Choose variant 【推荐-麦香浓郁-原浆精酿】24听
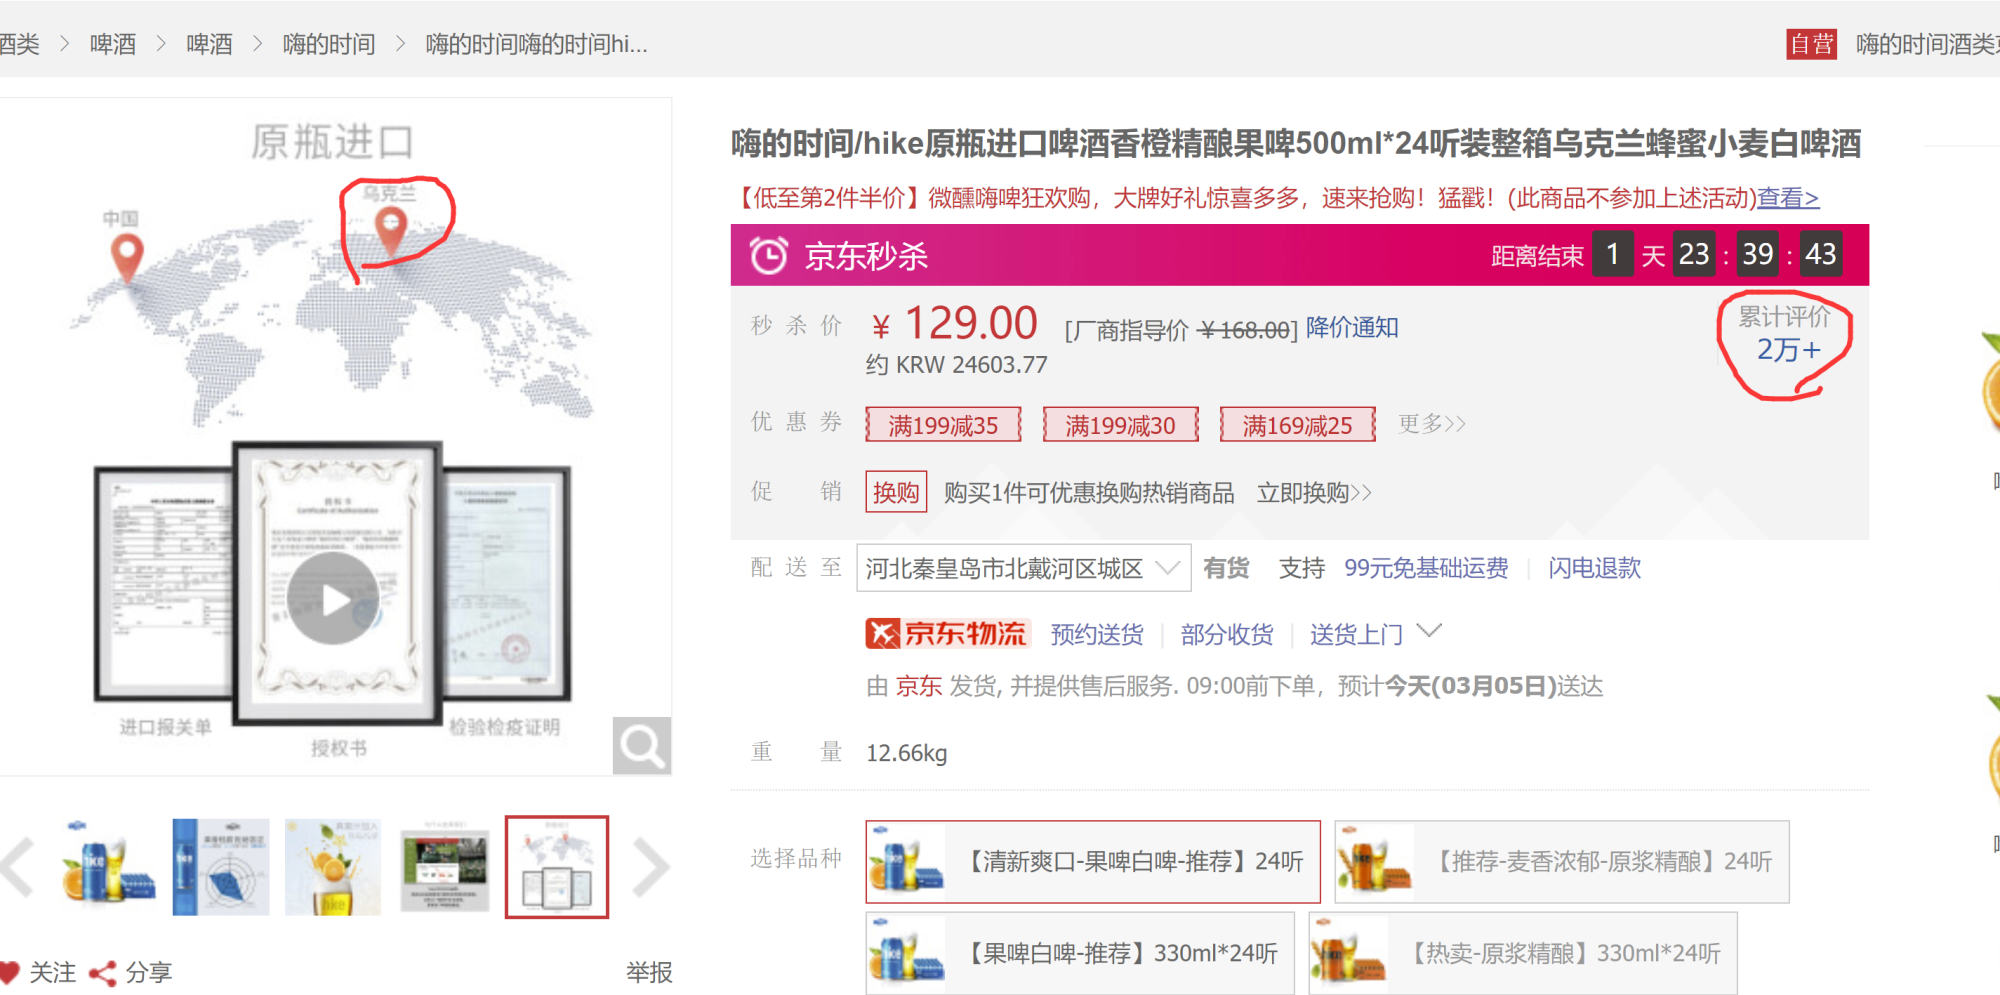Viewport: 2000px width, 995px height. (x=1562, y=862)
